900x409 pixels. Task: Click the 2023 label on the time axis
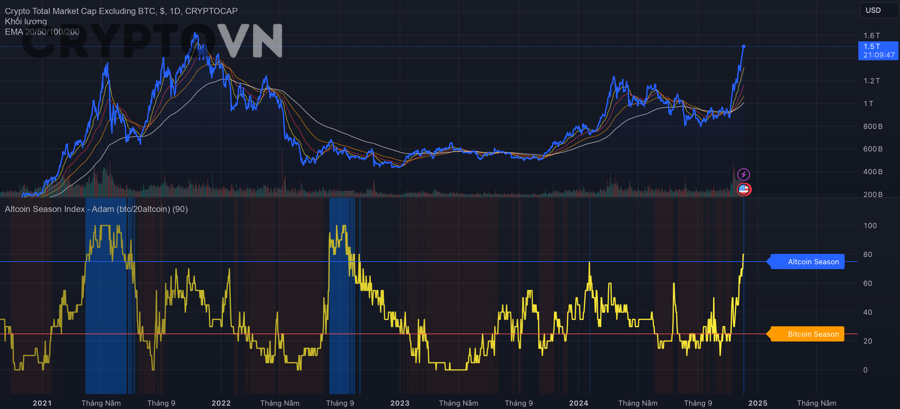click(x=400, y=403)
